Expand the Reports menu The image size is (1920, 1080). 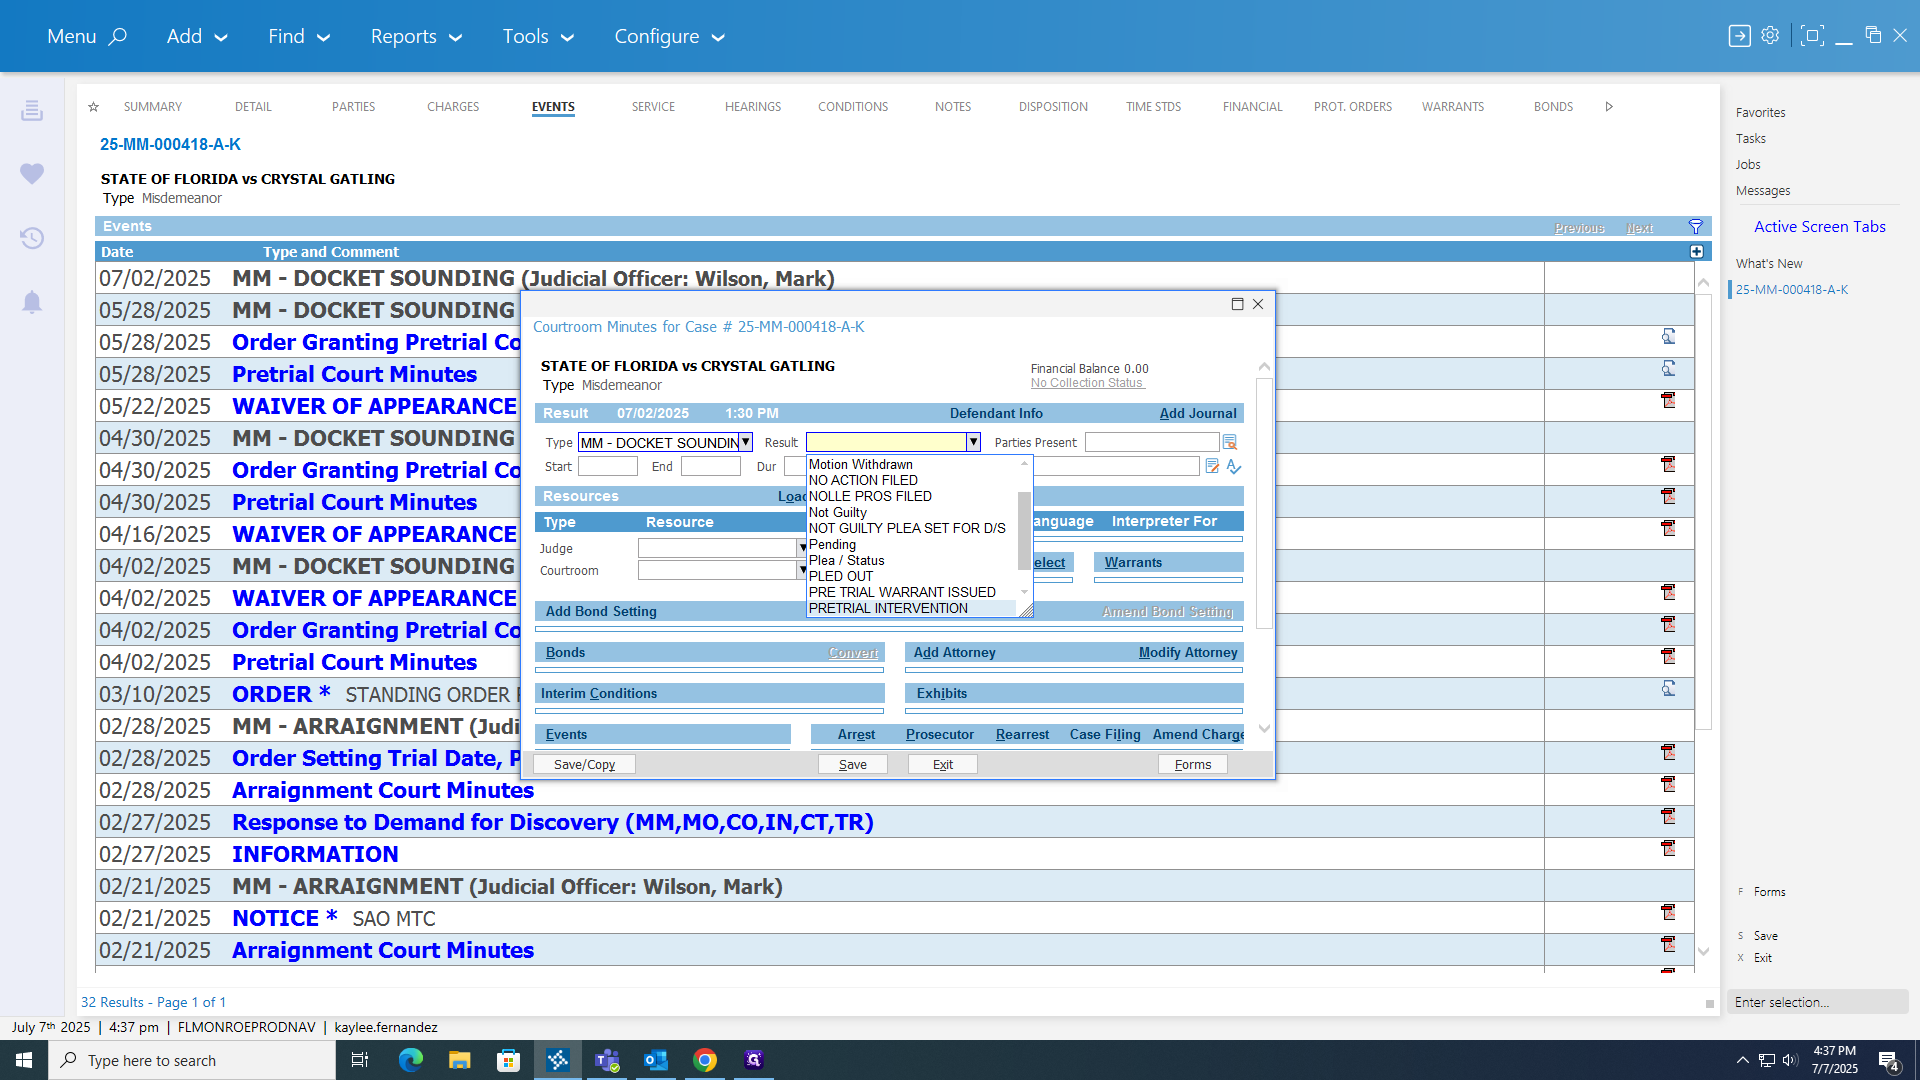tap(416, 37)
